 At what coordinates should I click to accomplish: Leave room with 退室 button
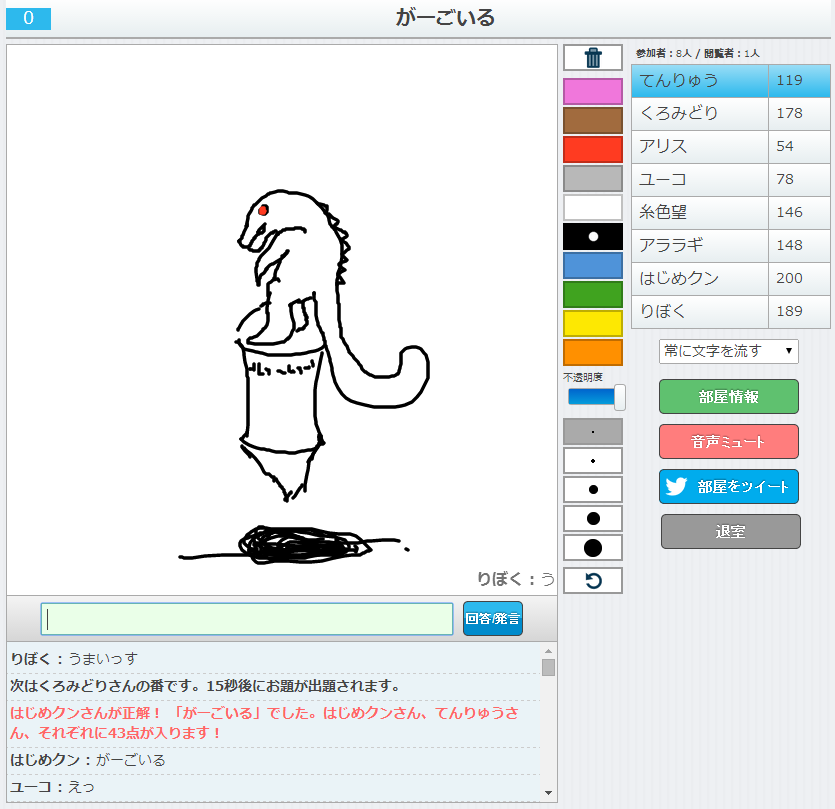point(731,532)
